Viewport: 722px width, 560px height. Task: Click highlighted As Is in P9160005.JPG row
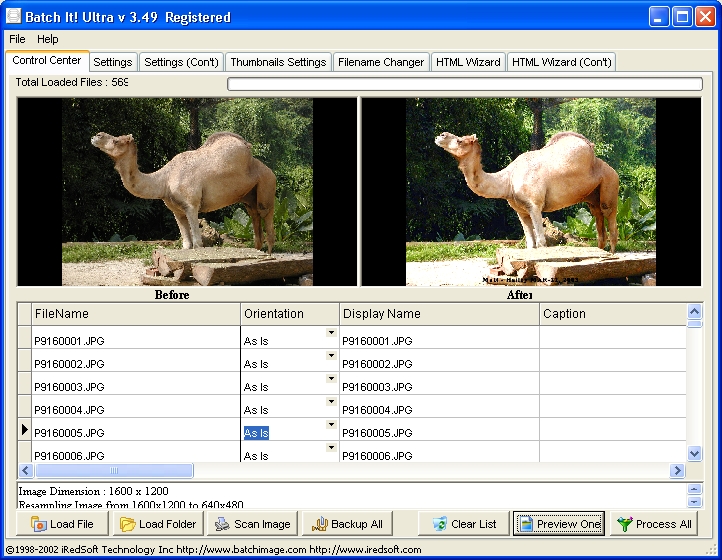point(256,433)
